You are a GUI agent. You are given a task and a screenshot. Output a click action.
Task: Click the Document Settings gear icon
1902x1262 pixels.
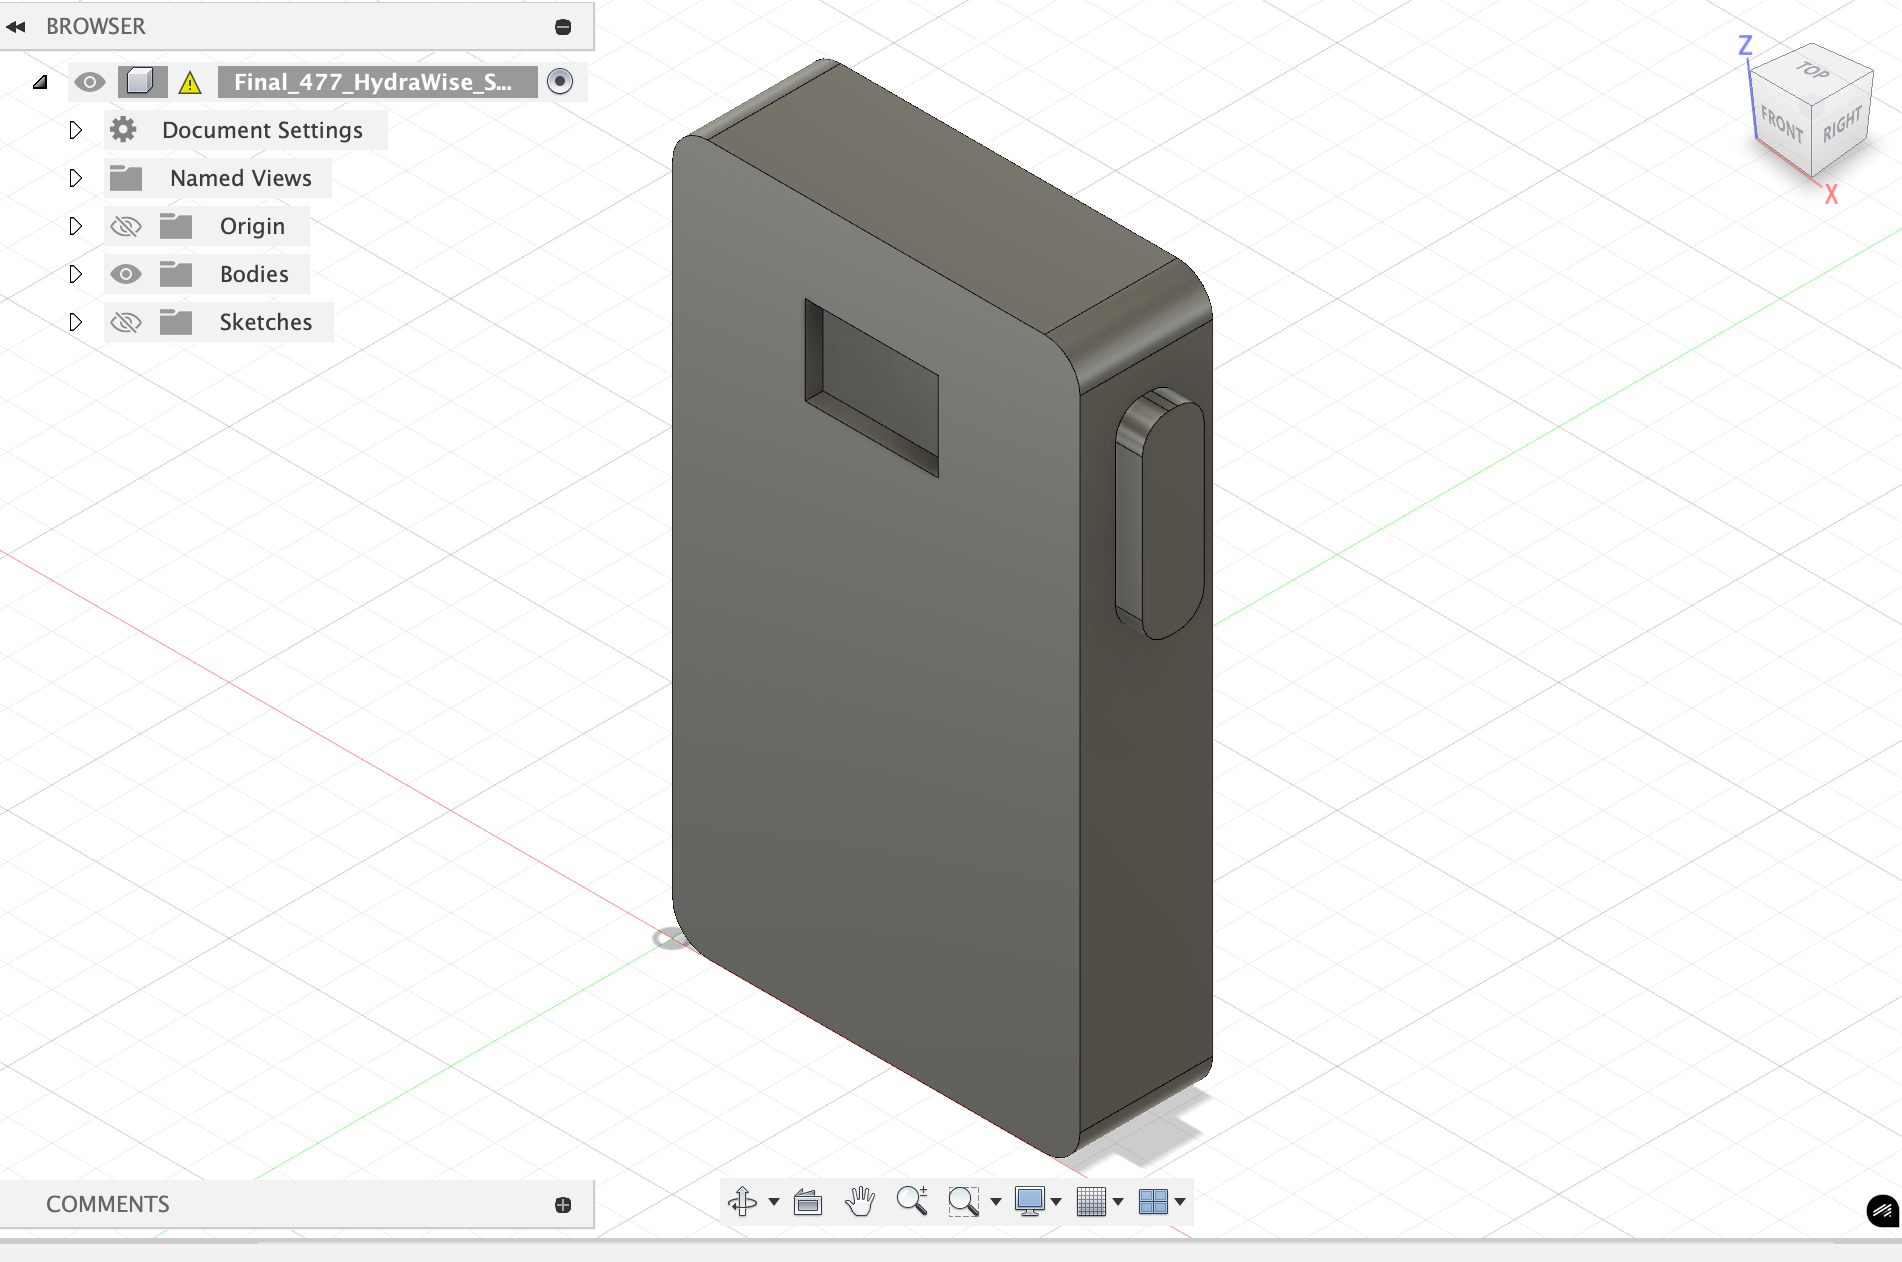pyautogui.click(x=123, y=129)
